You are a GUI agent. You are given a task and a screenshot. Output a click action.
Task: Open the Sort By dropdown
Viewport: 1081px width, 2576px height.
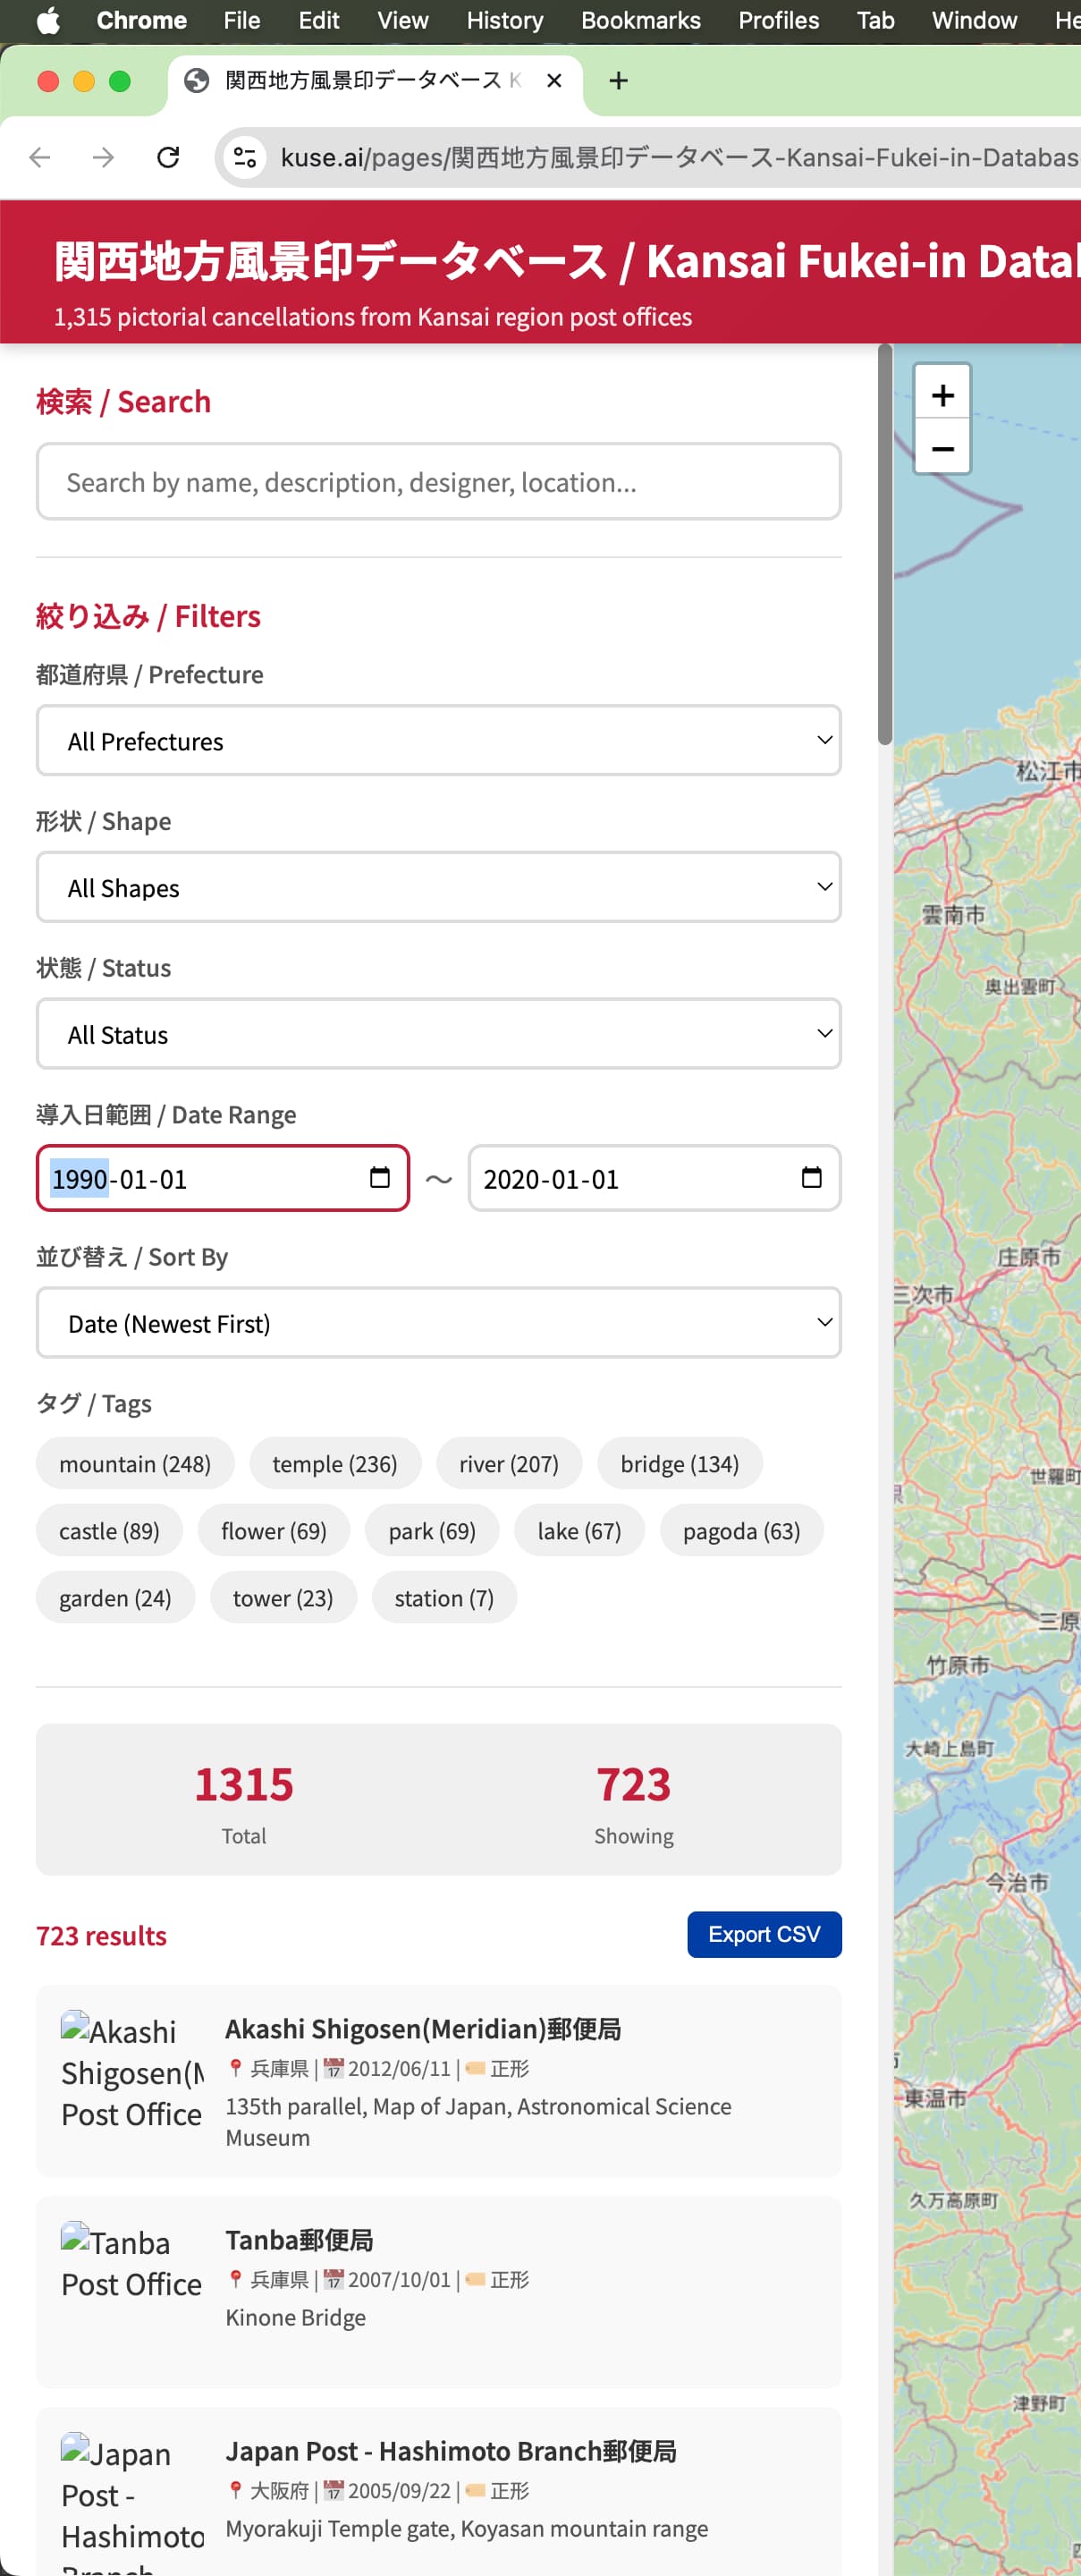click(x=438, y=1322)
